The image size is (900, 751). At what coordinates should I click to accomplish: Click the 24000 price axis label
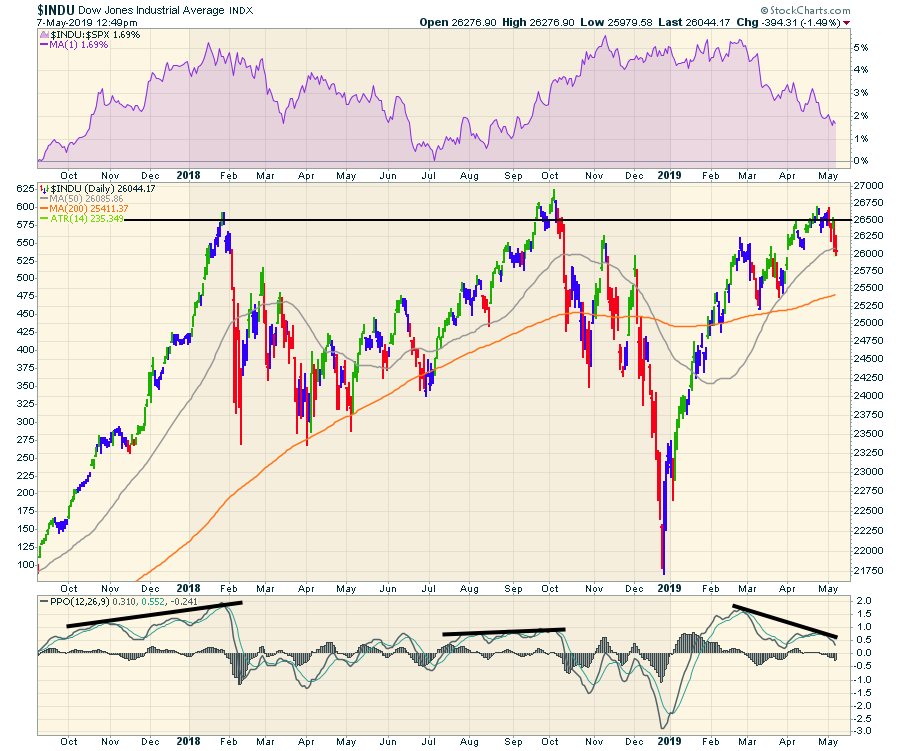point(868,396)
